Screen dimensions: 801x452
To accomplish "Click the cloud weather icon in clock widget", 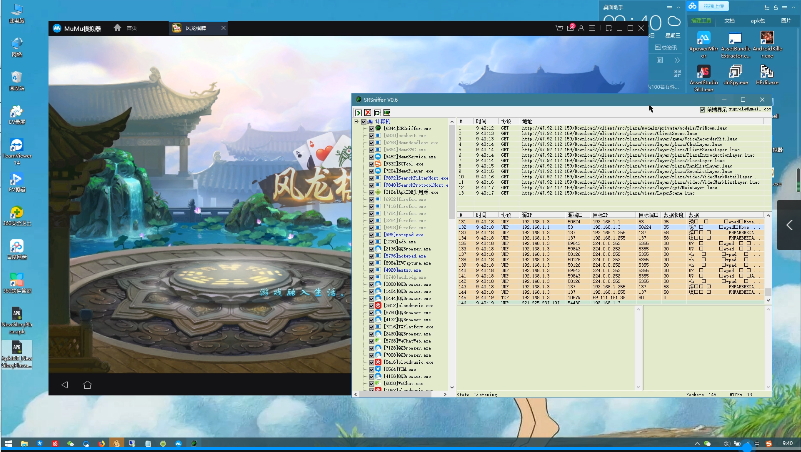I will (x=674, y=21).
